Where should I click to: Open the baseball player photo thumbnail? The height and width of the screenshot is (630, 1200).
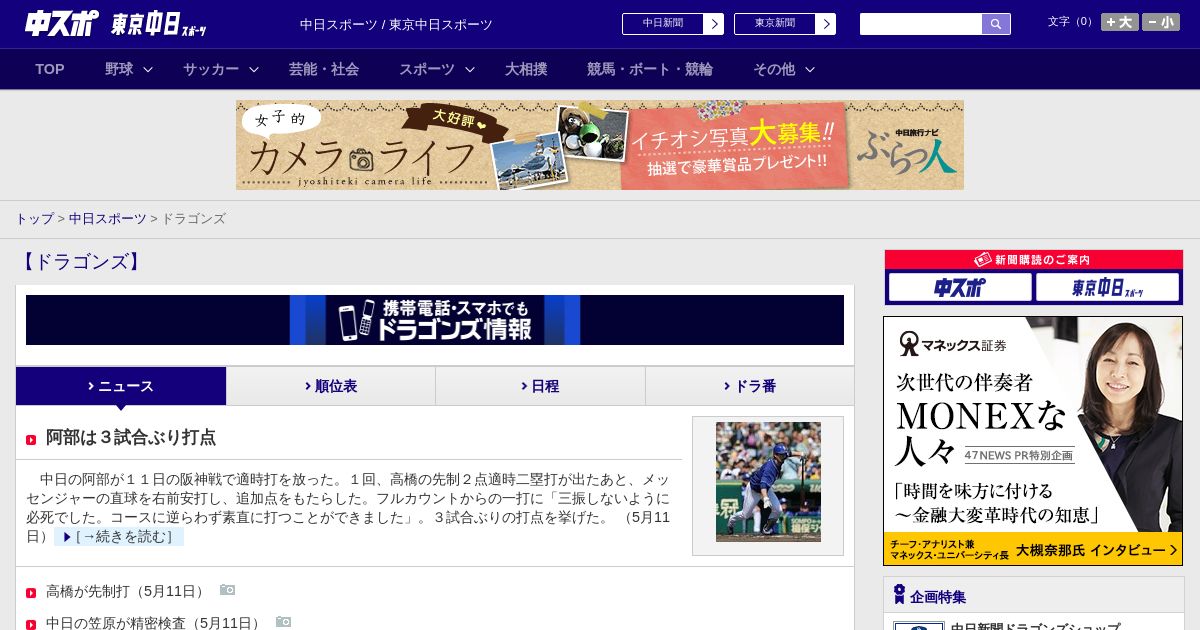(x=768, y=482)
